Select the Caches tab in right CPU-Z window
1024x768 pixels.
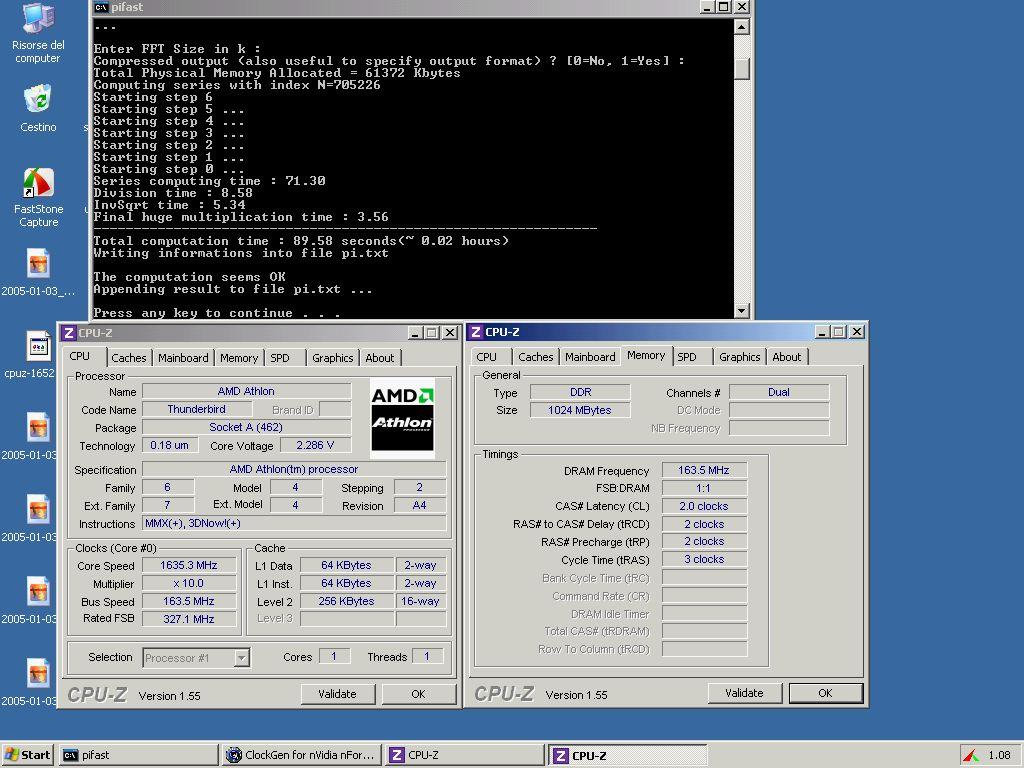[536, 357]
